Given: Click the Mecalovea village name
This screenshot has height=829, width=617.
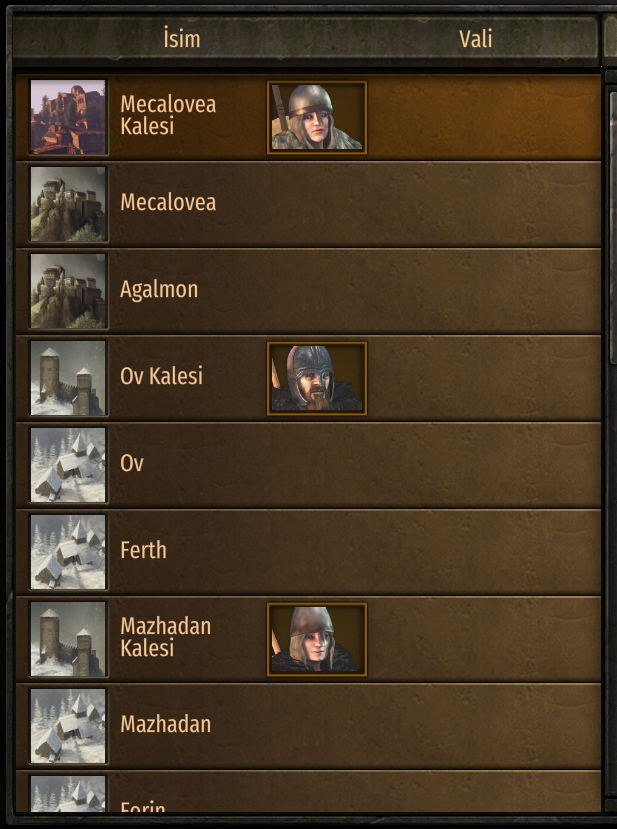Looking at the screenshot, I should coord(168,202).
